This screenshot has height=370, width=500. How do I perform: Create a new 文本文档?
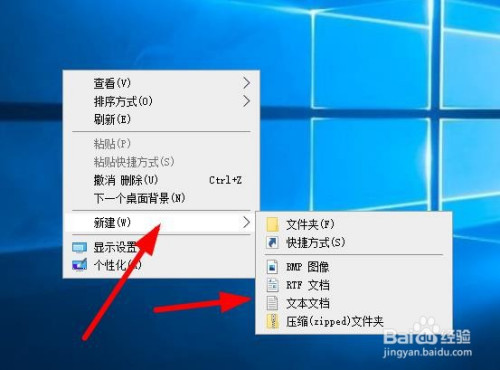tap(353, 303)
